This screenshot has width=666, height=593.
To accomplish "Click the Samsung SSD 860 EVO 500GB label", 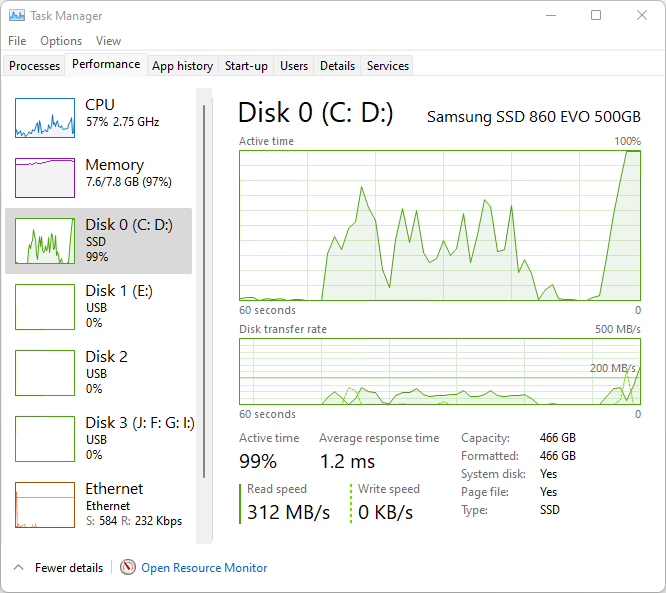I will tap(533, 116).
